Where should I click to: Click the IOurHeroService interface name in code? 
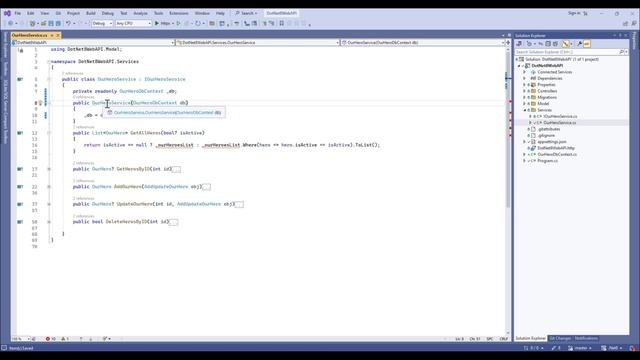click(x=165, y=79)
